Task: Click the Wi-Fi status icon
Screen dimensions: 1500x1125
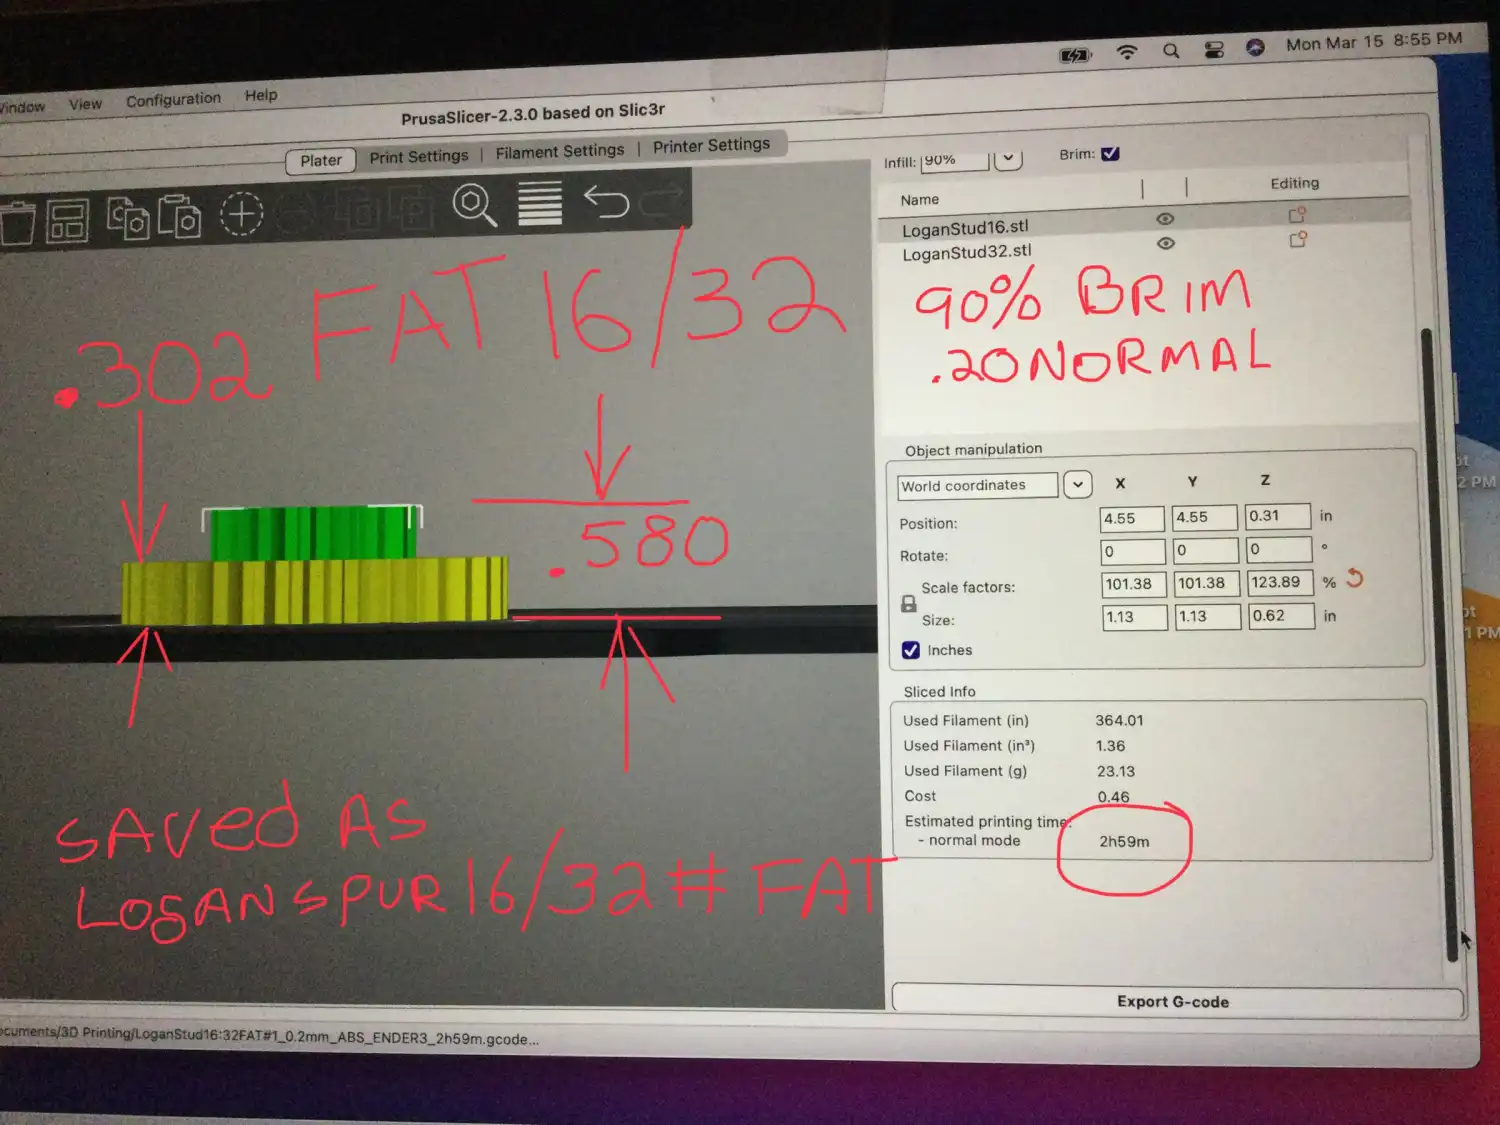Action: 1127,52
